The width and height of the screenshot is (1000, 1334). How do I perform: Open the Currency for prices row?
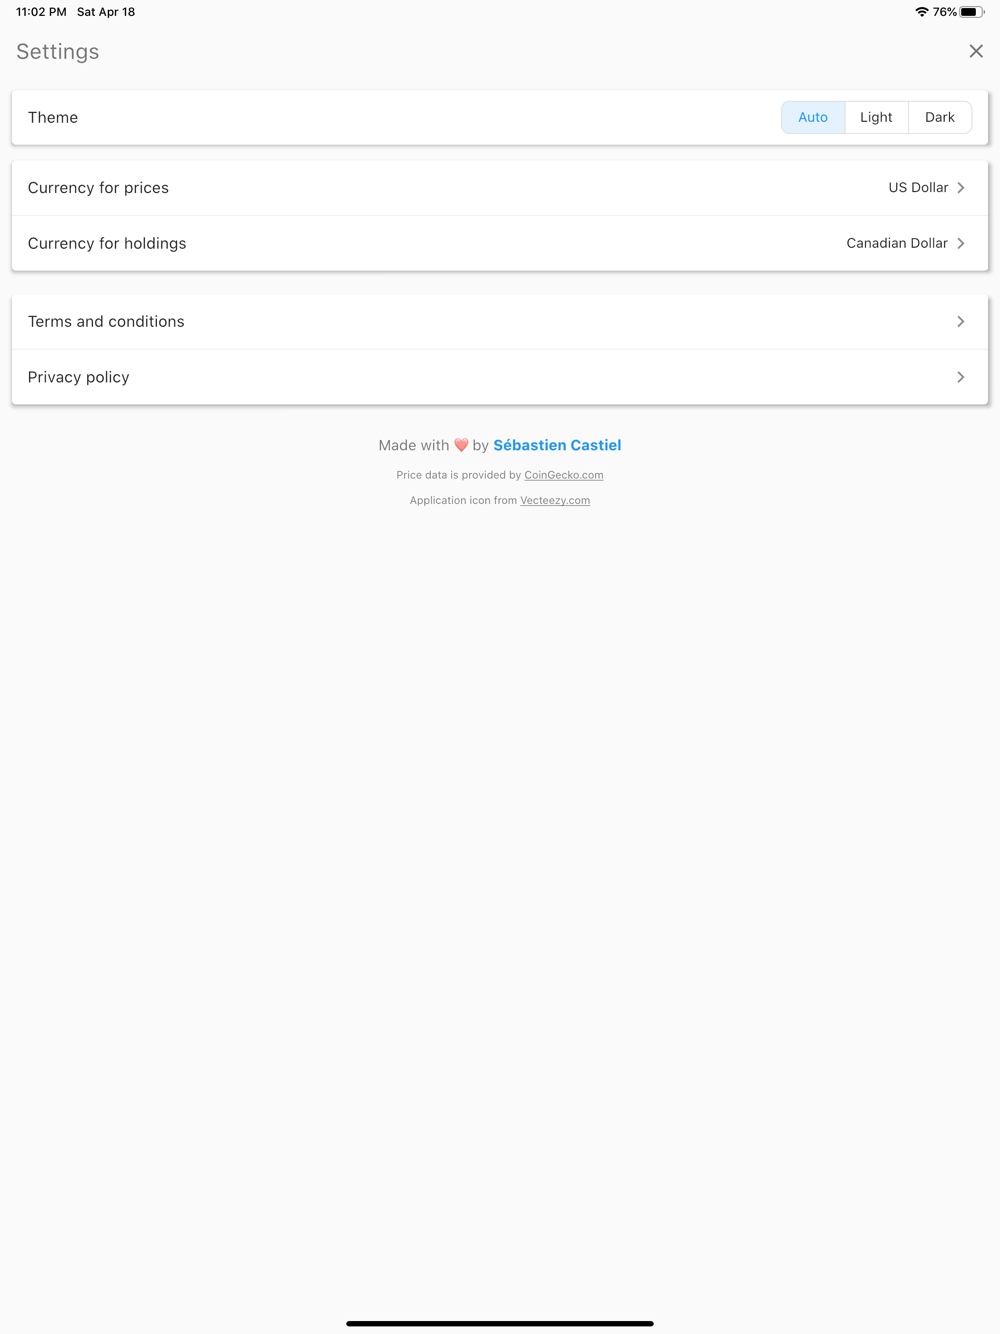(500, 188)
